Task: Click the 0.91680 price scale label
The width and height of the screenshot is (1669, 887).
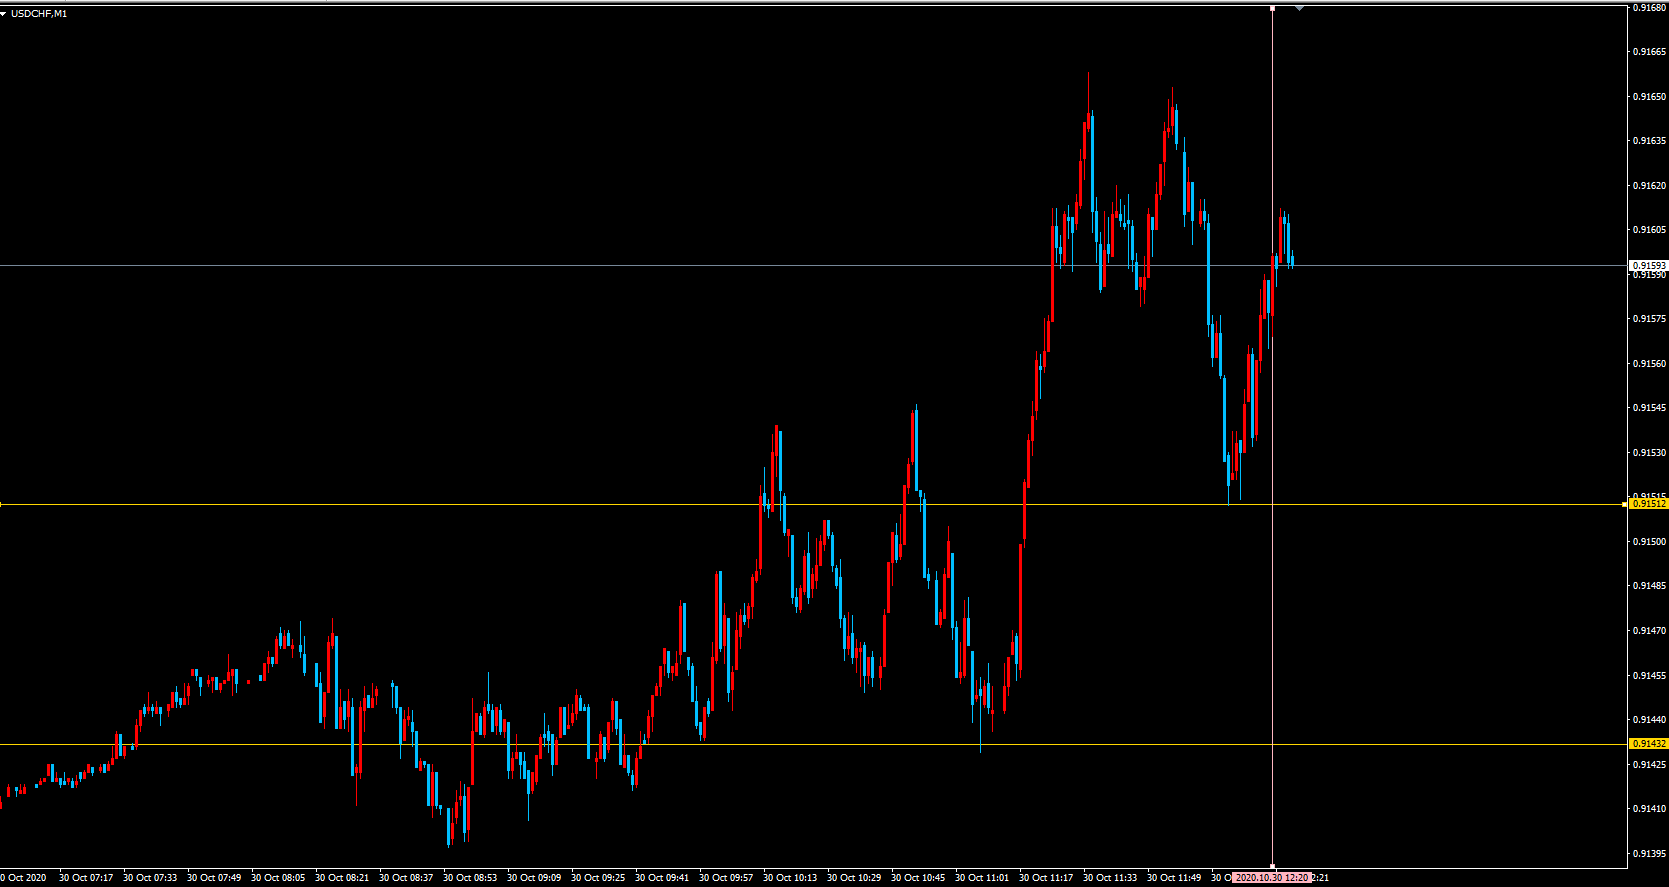Action: [1649, 8]
